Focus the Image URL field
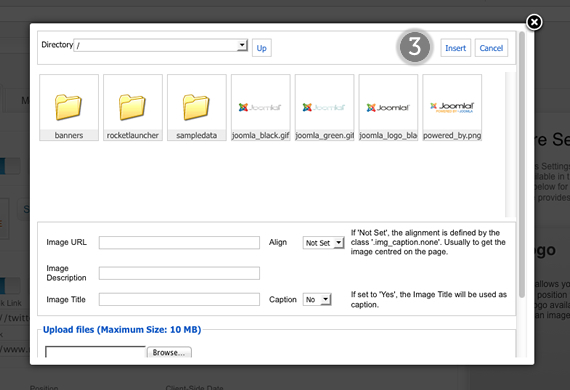570x390 pixels. [179, 243]
